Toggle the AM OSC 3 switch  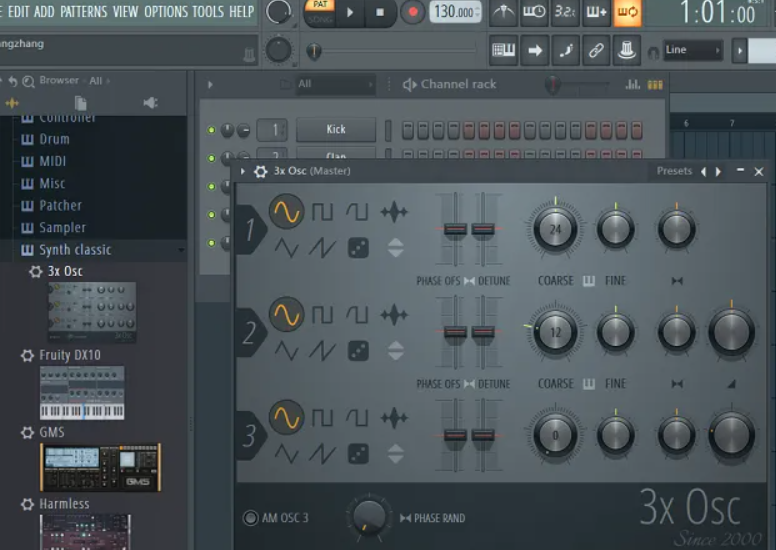tap(250, 518)
